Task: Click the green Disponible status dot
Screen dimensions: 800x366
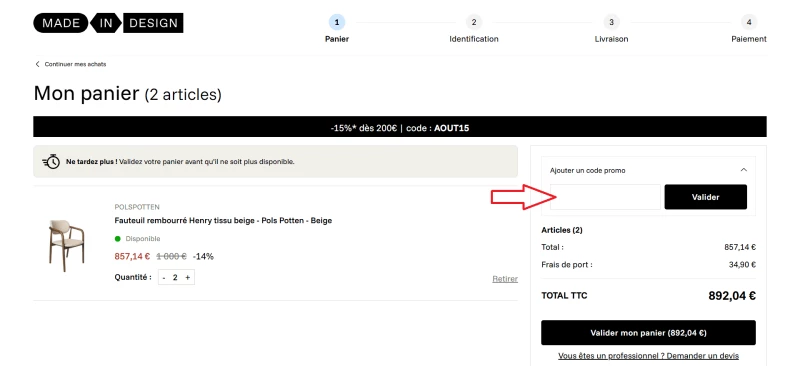Action: 118,238
